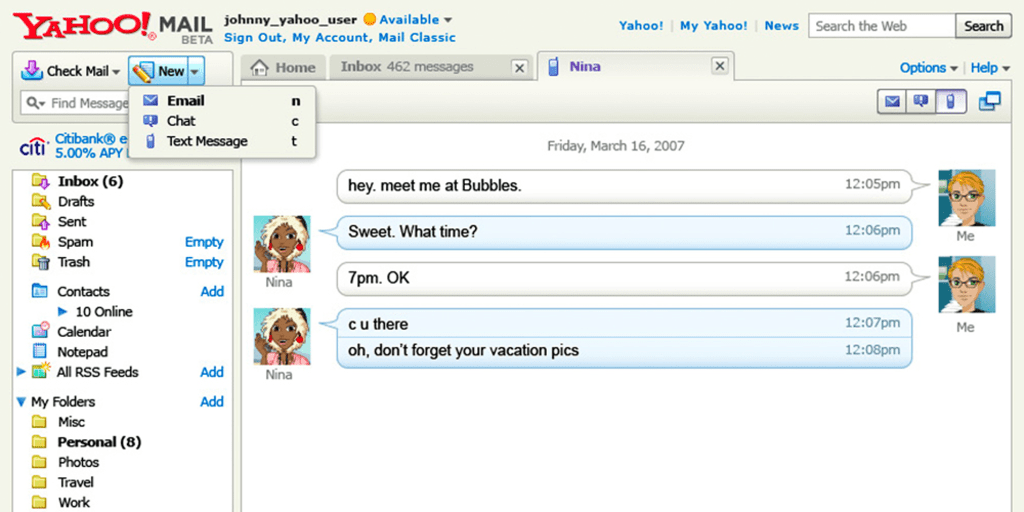1024x512 pixels.
Task: Switch to text message mode toggle
Action: tap(950, 101)
